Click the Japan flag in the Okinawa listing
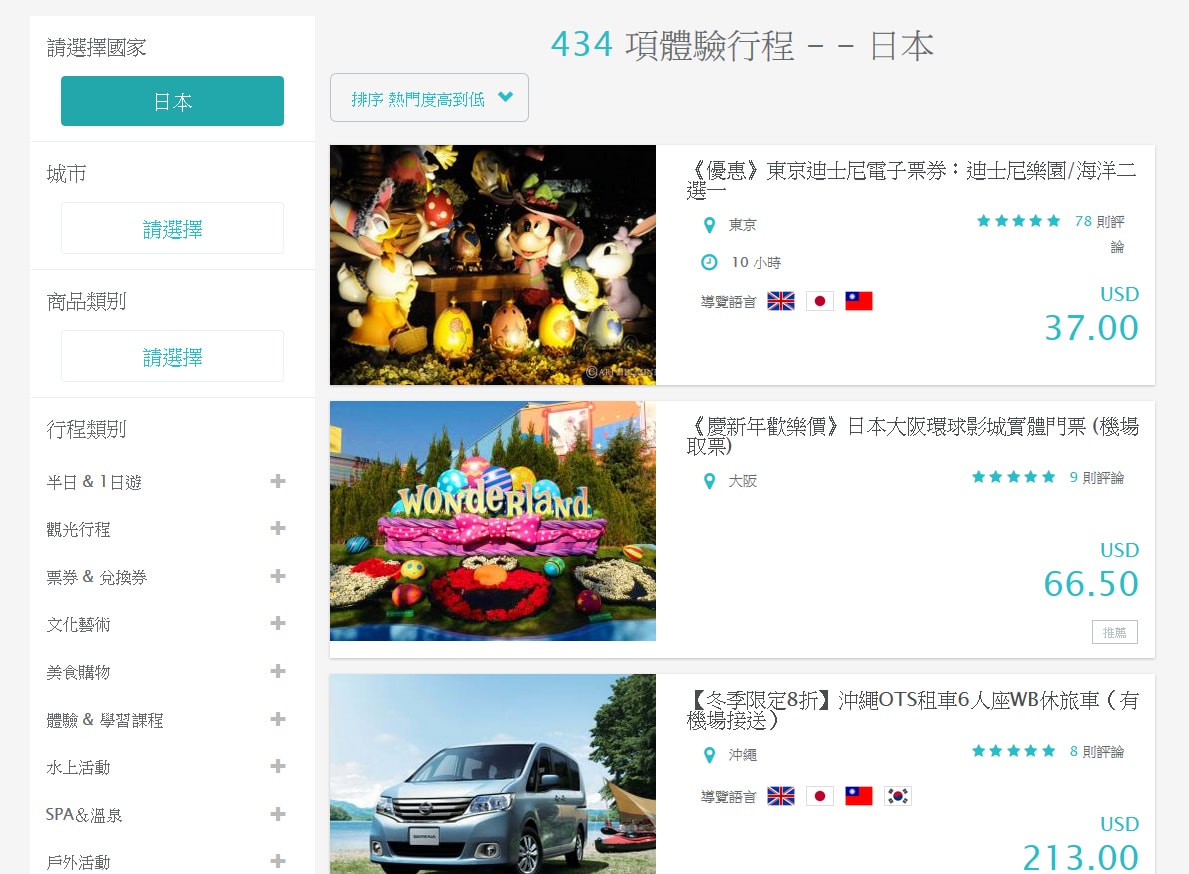The height and width of the screenshot is (874, 1189). click(x=820, y=796)
